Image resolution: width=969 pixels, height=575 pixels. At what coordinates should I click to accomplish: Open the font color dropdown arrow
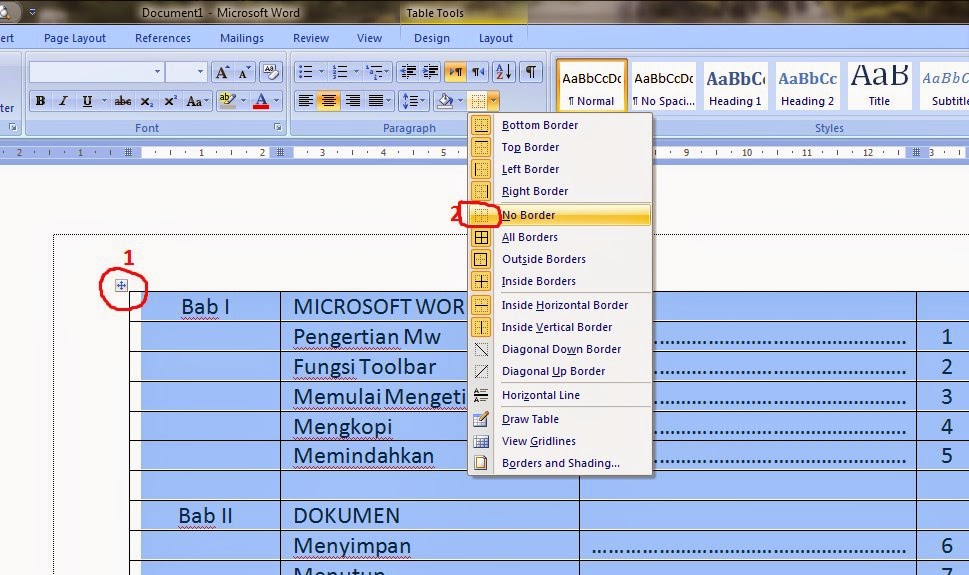(x=276, y=101)
